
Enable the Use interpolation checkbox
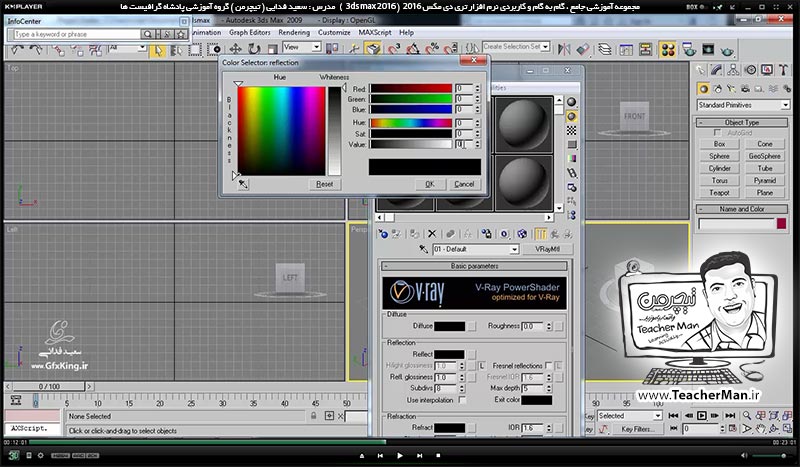462,400
